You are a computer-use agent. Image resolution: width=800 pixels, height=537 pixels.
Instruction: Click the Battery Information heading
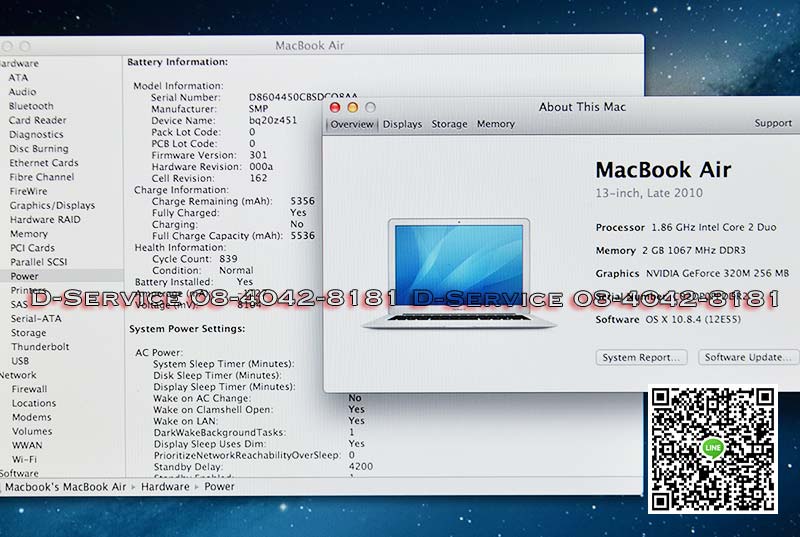(178, 62)
